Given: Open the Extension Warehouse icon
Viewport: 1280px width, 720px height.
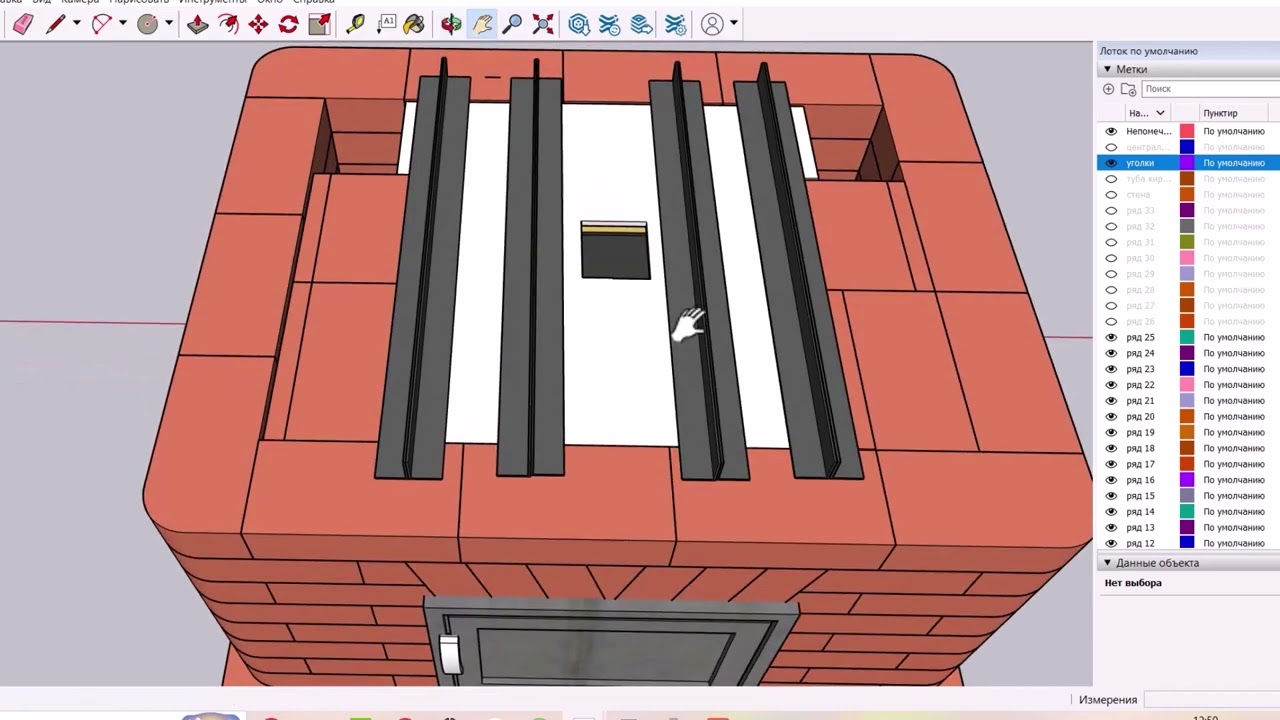Looking at the screenshot, I should coord(610,24).
